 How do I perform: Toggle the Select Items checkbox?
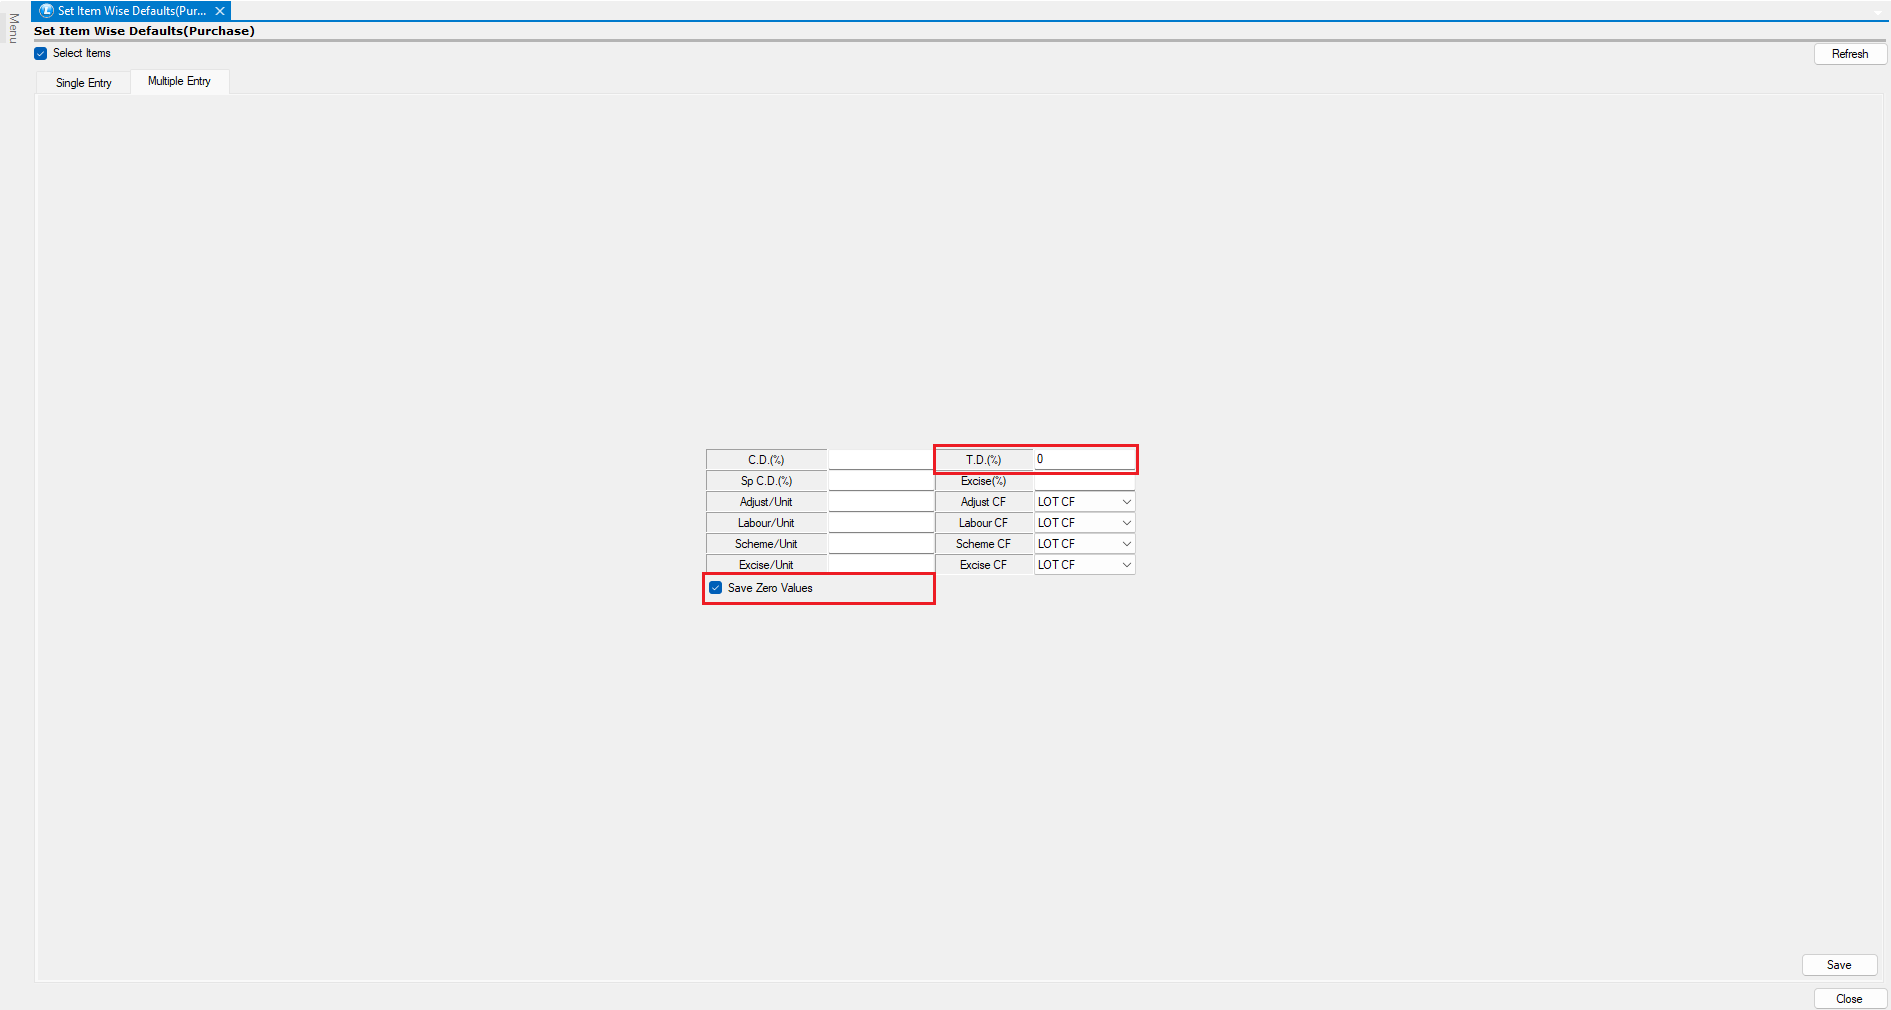tap(41, 54)
